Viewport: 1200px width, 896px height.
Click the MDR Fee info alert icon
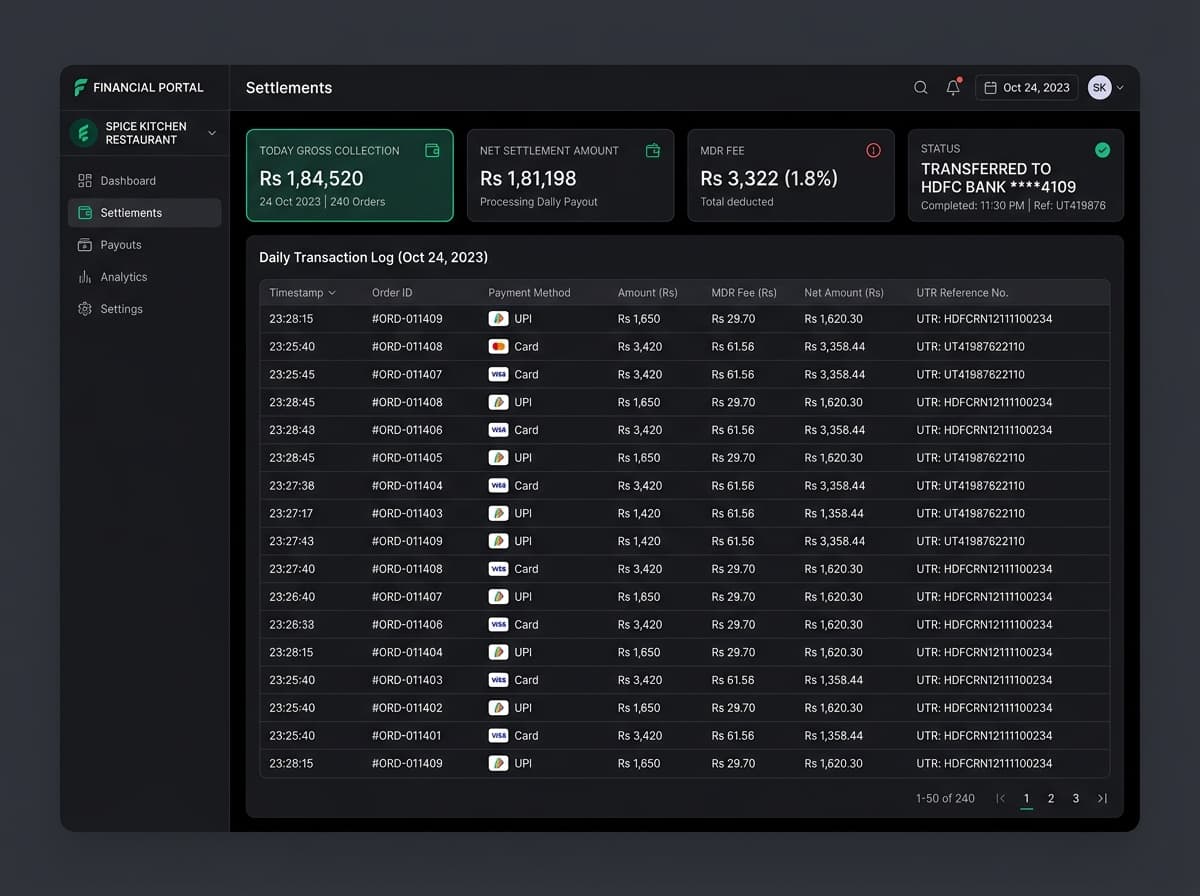pos(873,150)
